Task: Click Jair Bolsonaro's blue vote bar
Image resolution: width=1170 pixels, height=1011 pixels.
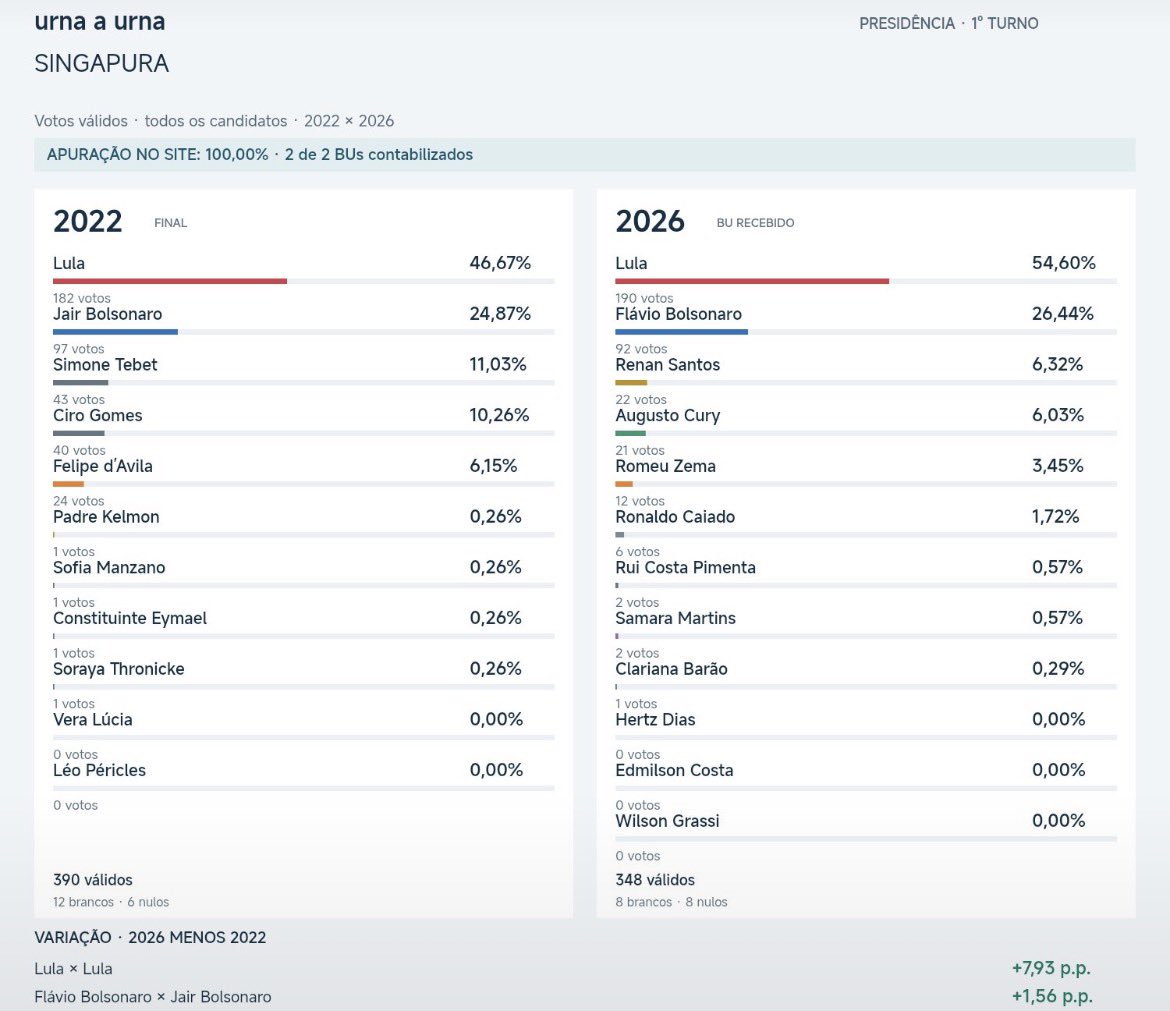Action: pos(116,332)
